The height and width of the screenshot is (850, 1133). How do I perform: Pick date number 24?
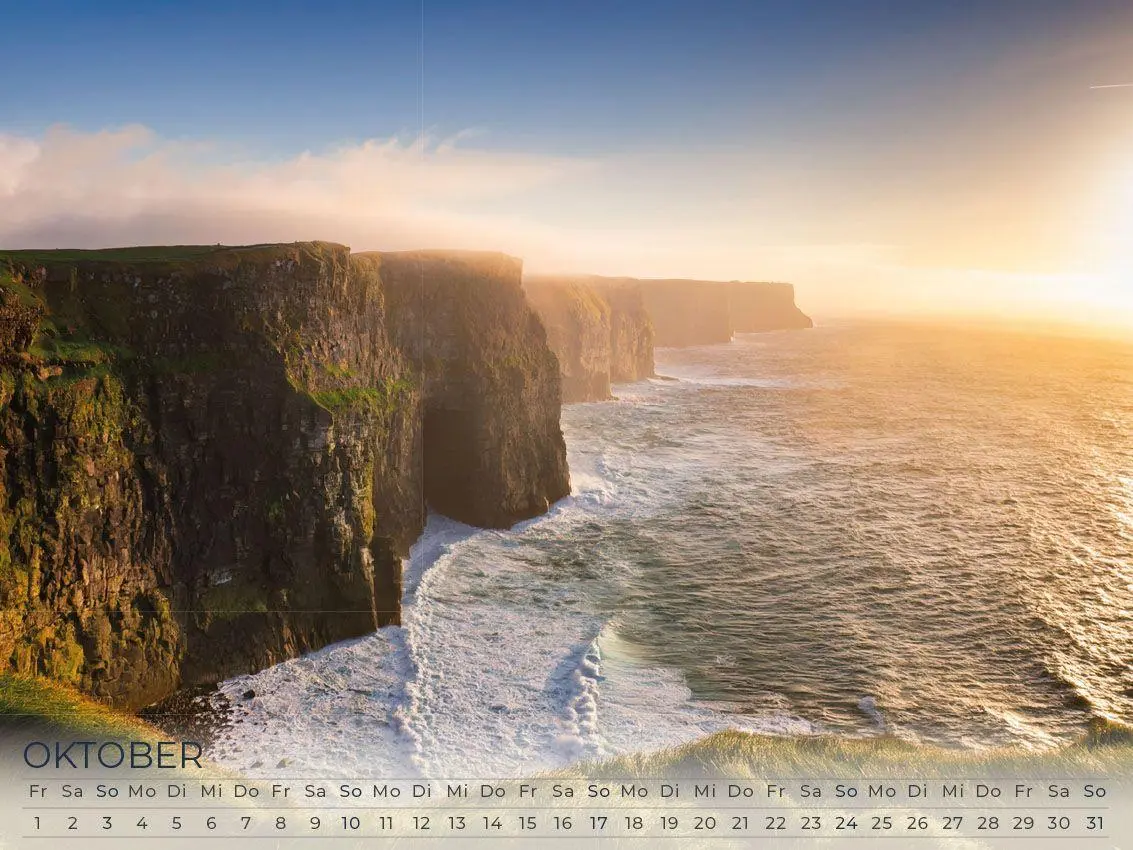point(846,823)
